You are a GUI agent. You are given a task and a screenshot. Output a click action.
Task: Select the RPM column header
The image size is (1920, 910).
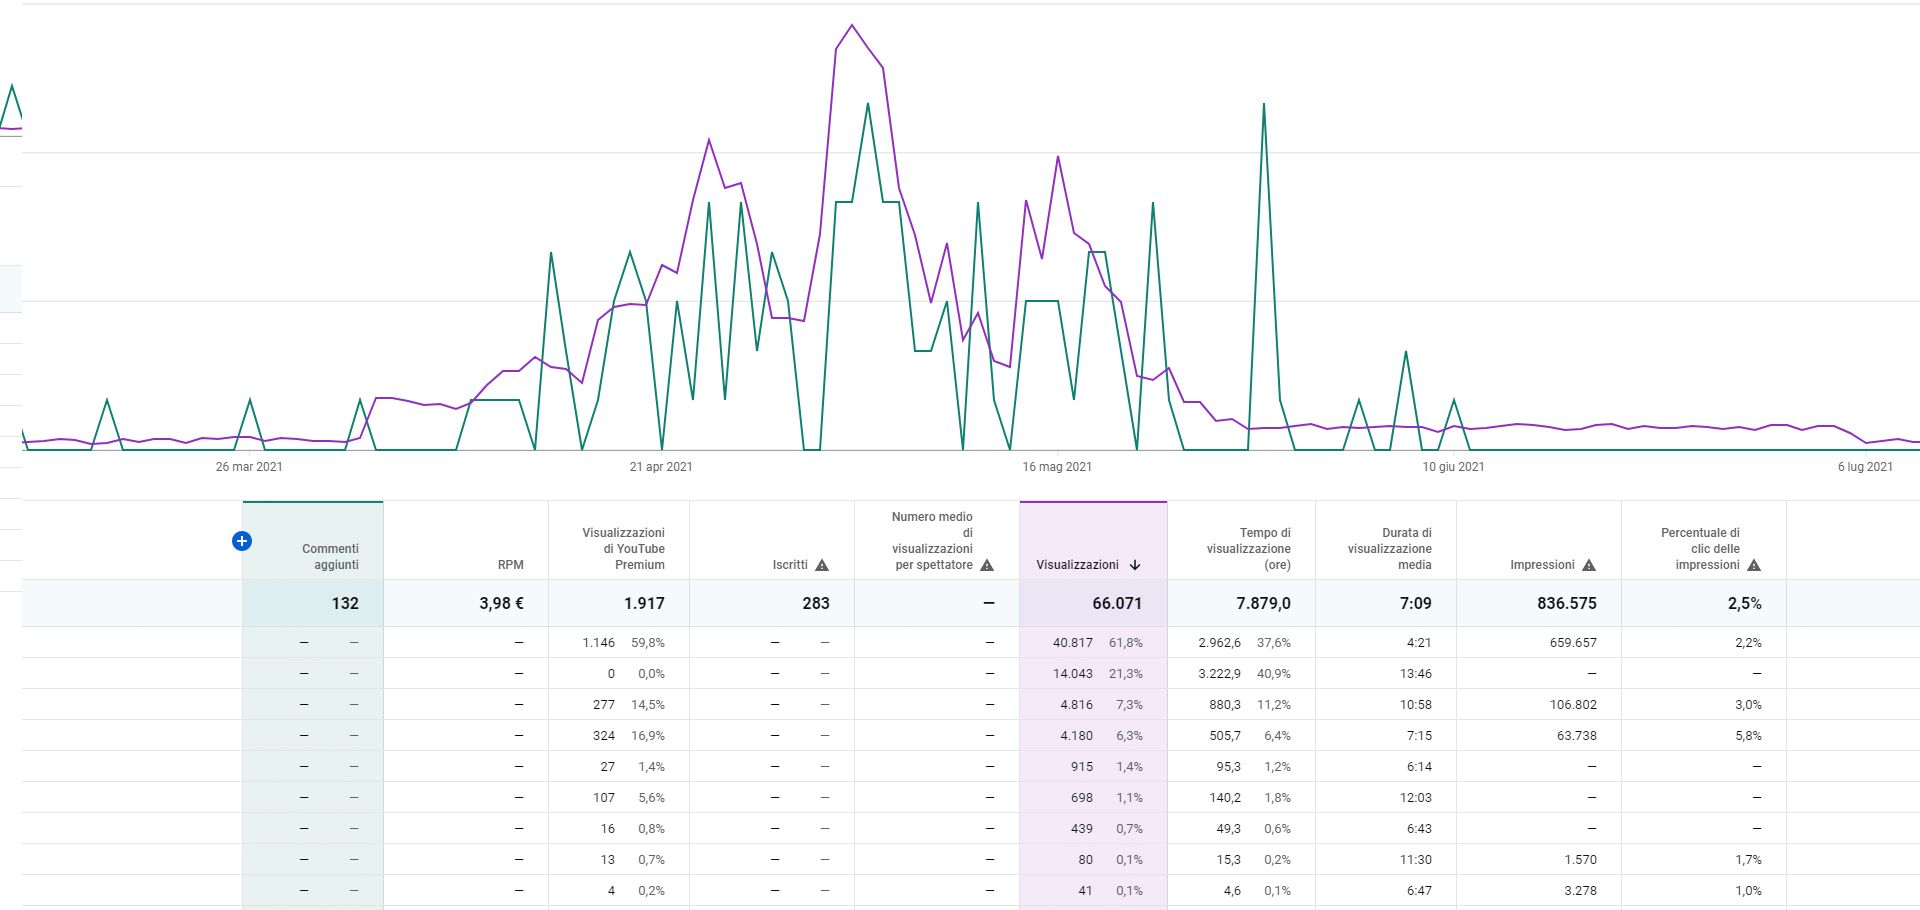(x=511, y=565)
